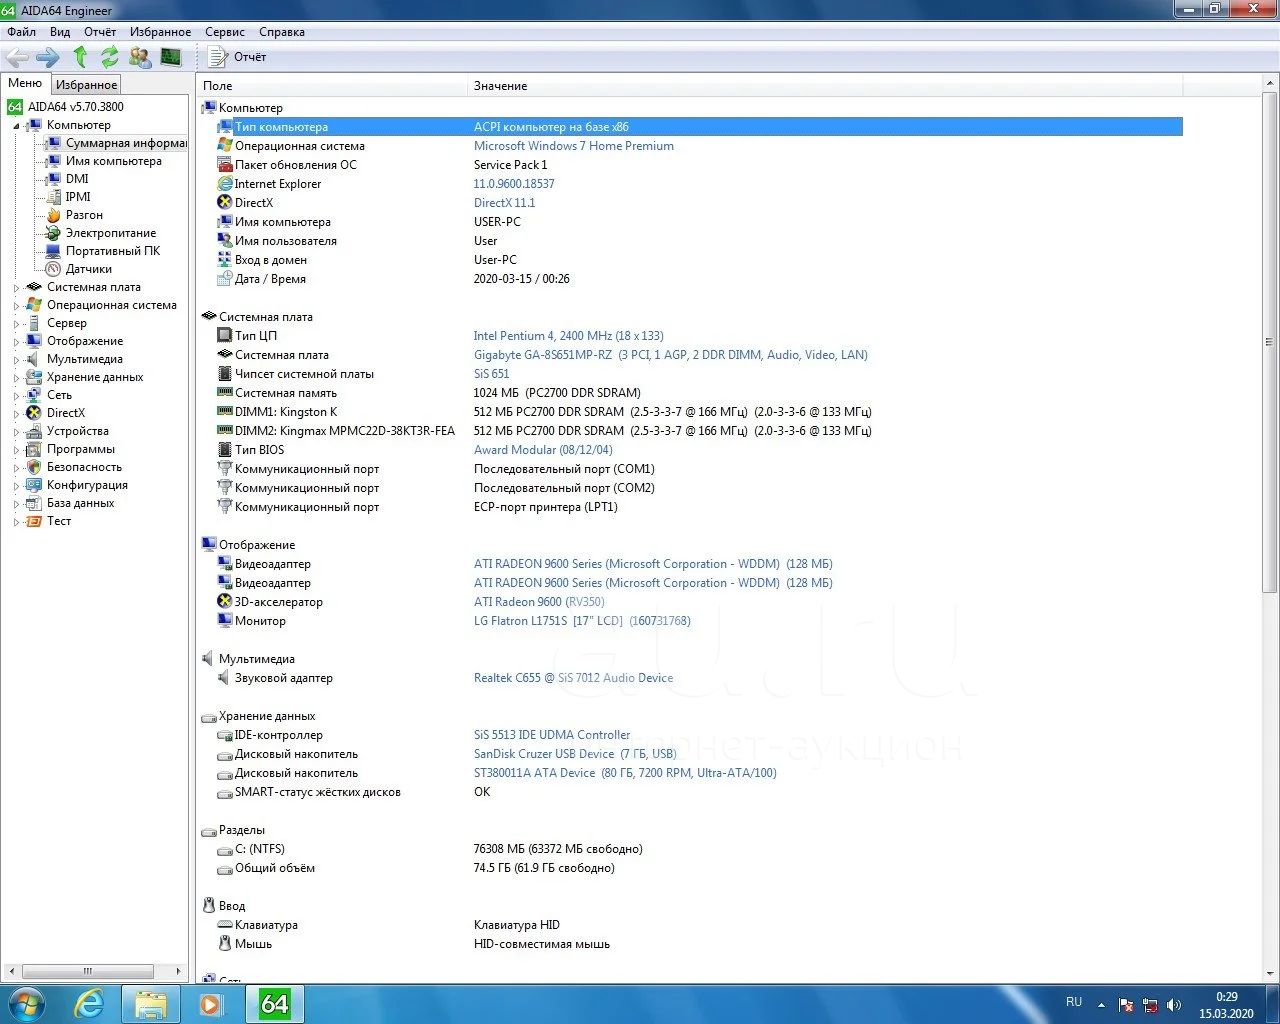The width and height of the screenshot is (1280, 1024).
Task: Switch to the Меню tab
Action: pyautogui.click(x=25, y=83)
